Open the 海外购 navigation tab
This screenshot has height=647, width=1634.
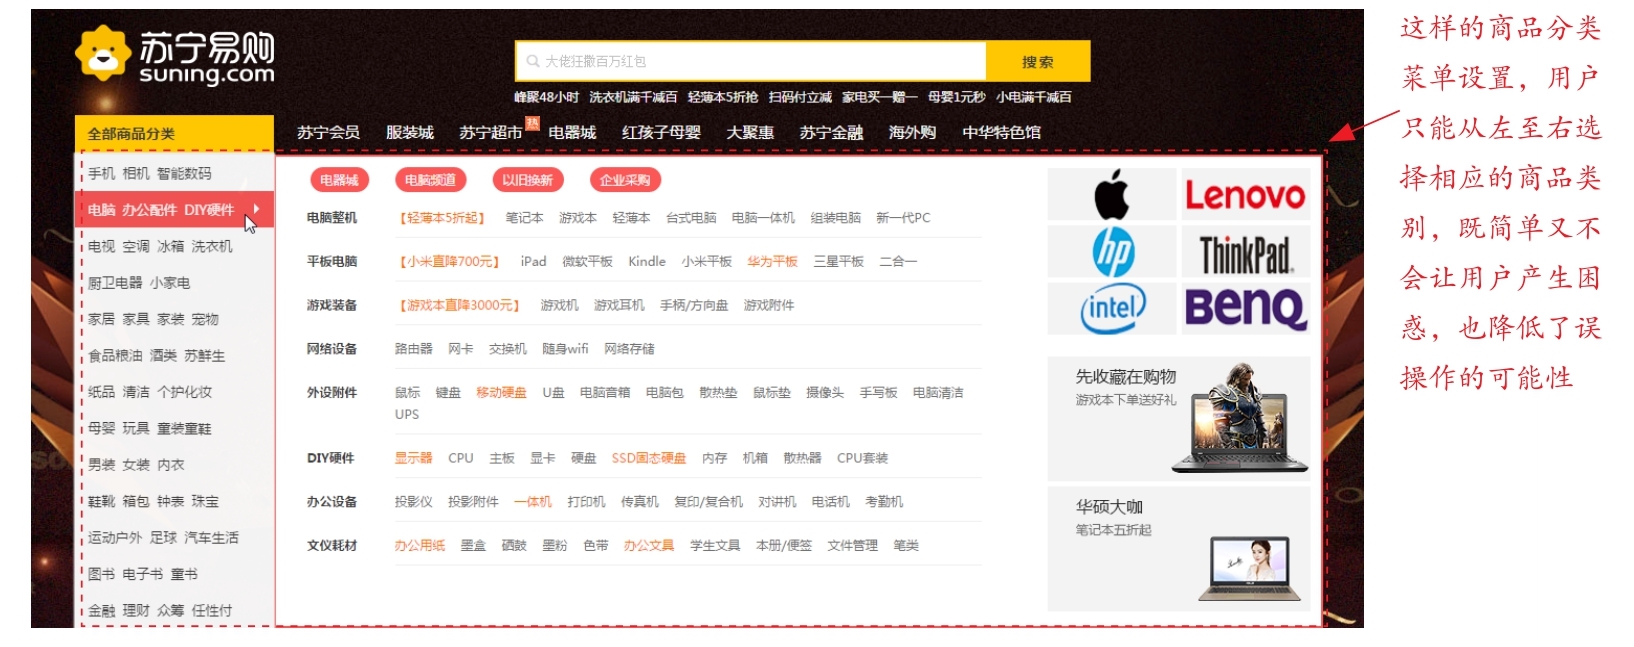[x=912, y=133]
